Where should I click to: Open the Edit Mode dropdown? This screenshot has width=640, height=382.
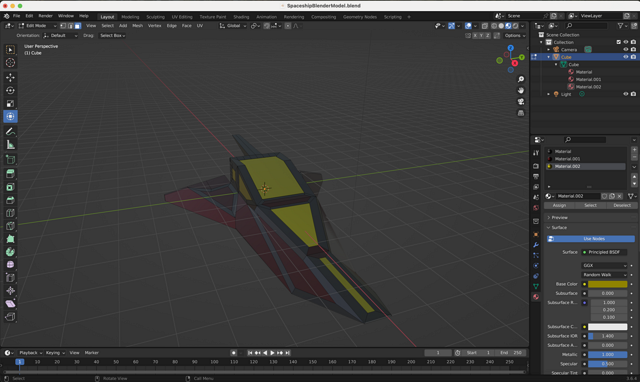[37, 26]
